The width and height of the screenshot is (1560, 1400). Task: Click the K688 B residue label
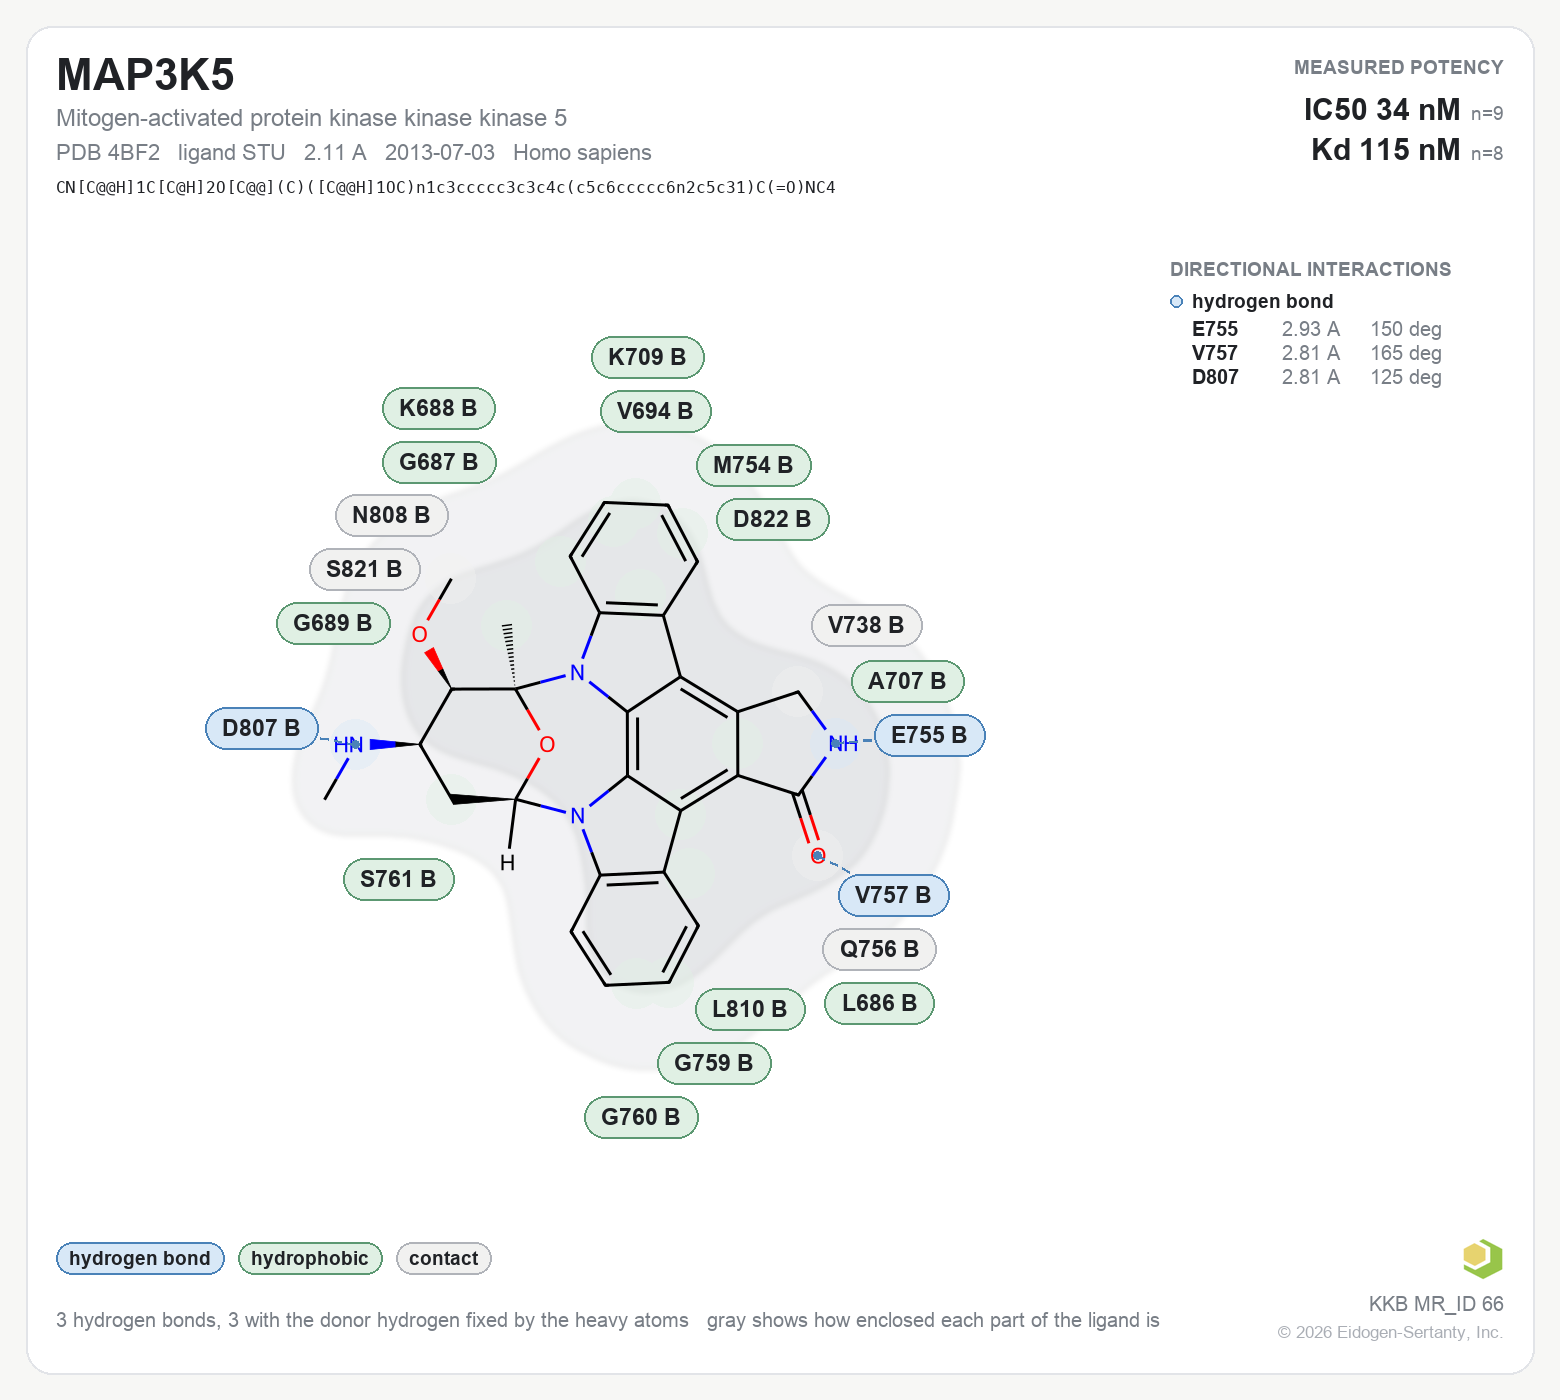pos(438,408)
